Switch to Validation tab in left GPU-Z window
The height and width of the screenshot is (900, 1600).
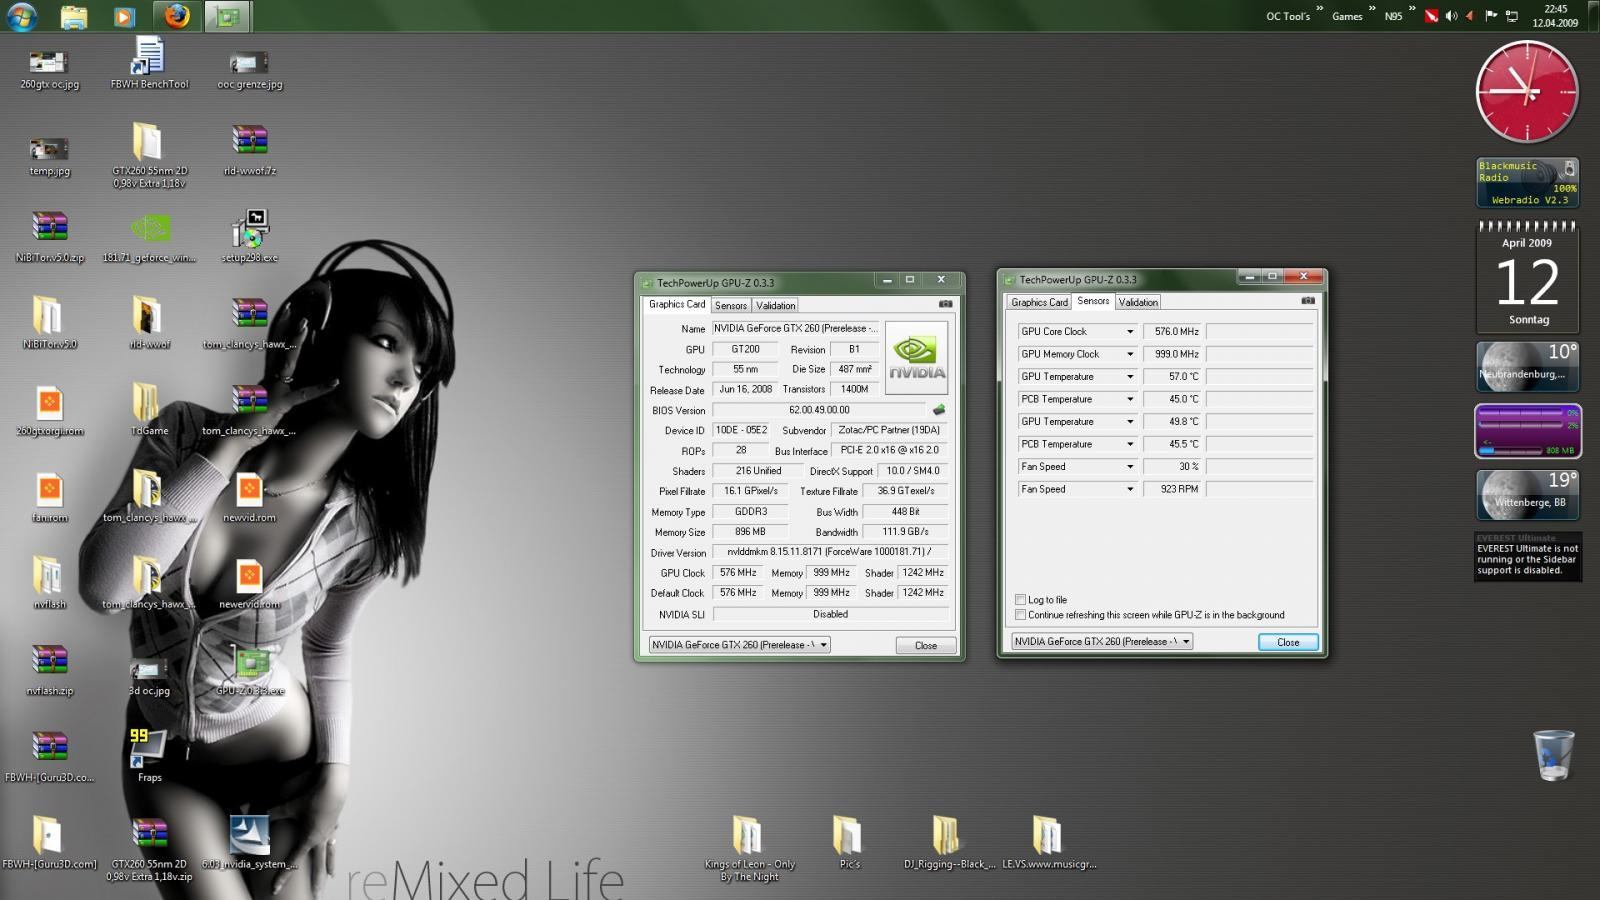[x=776, y=306]
